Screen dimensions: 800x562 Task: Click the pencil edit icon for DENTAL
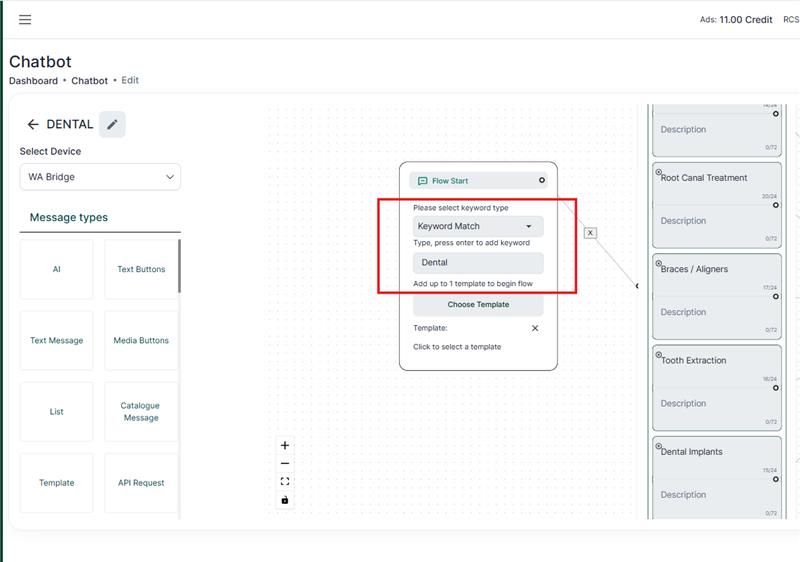112,125
